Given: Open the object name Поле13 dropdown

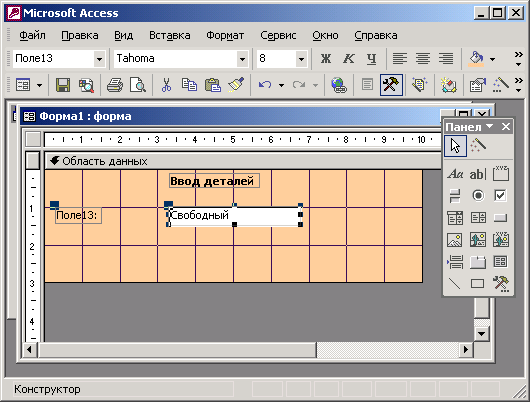Looking at the screenshot, I should (x=99, y=59).
